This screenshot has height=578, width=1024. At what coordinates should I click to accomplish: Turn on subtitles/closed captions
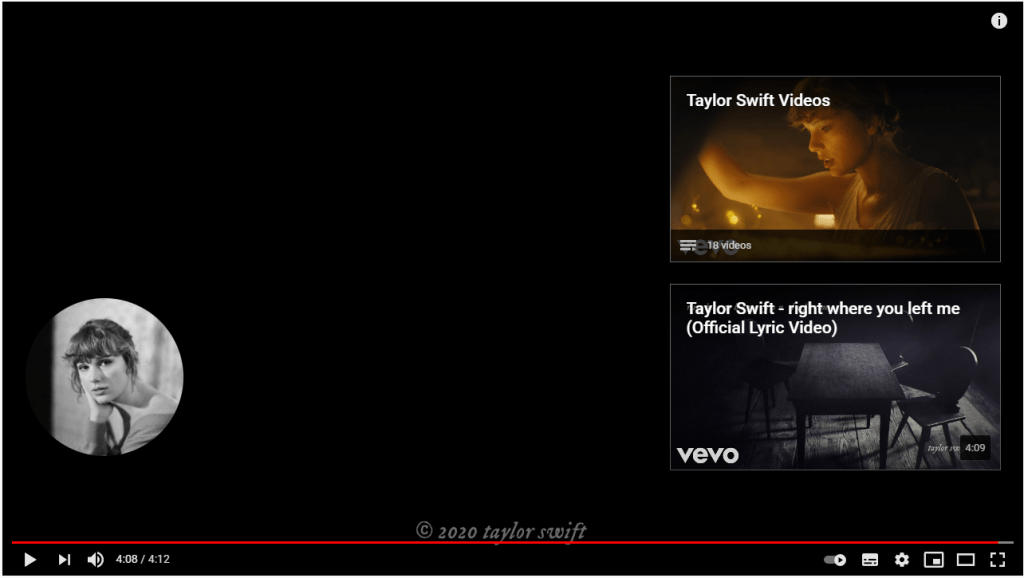click(x=870, y=560)
